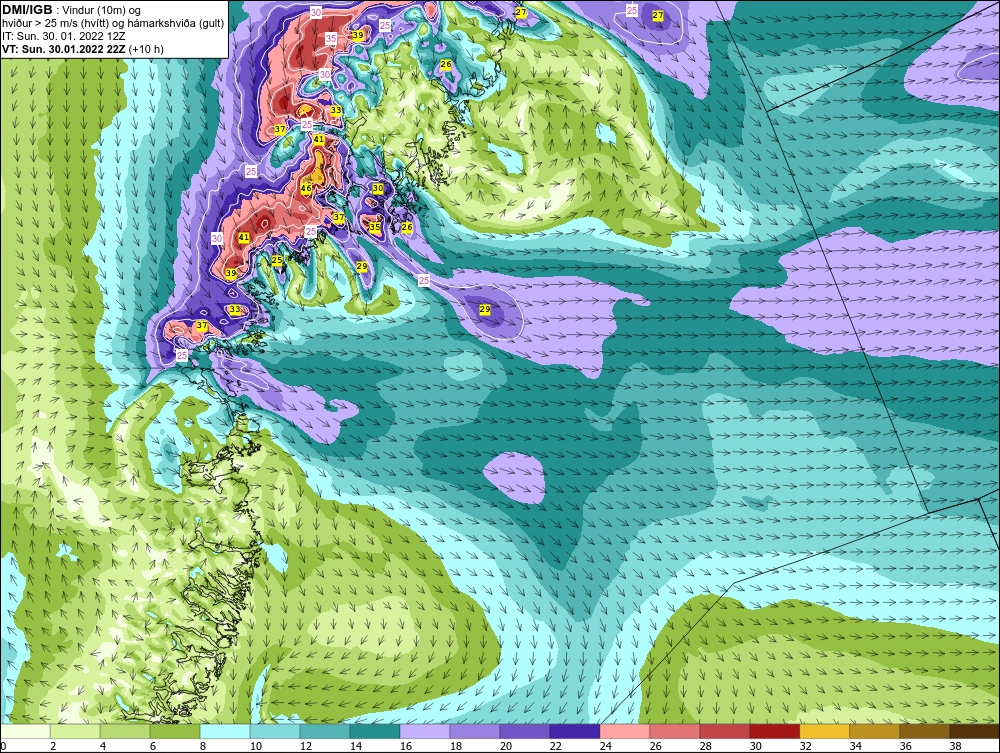Select the cyan swatch between 8 and 10
The image size is (1000, 753).
(225, 731)
